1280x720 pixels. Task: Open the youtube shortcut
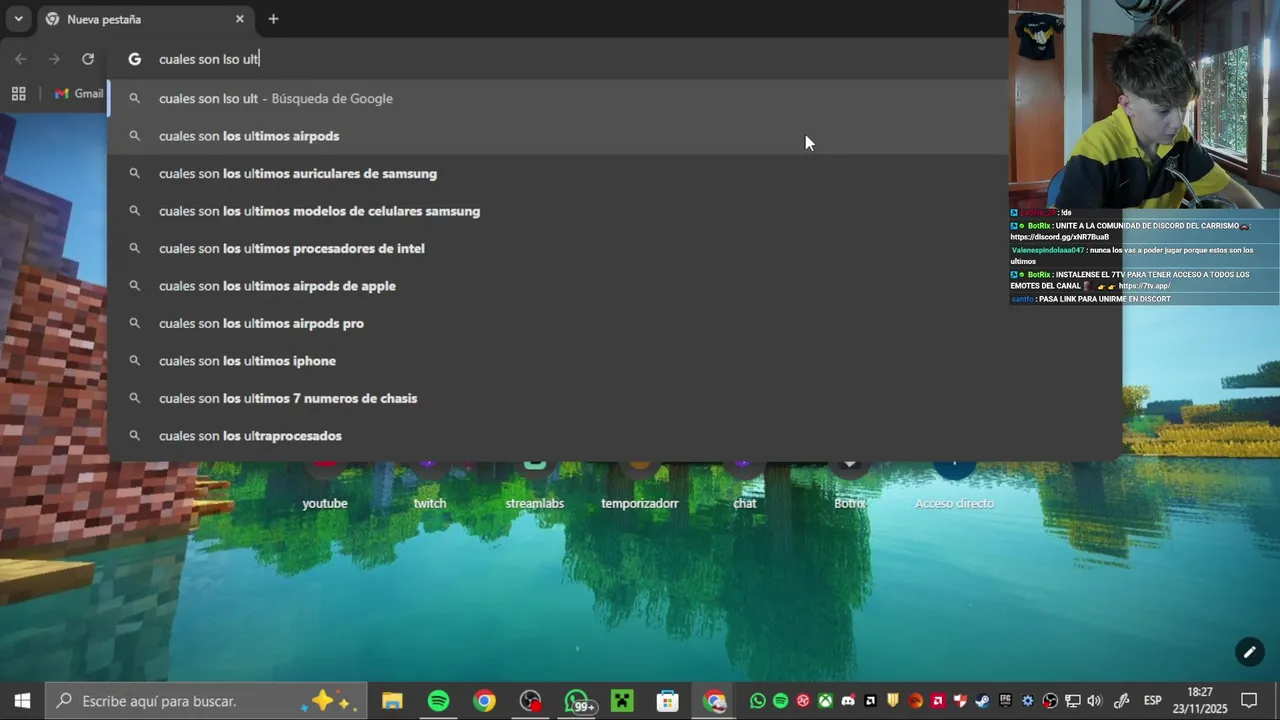[x=325, y=487]
